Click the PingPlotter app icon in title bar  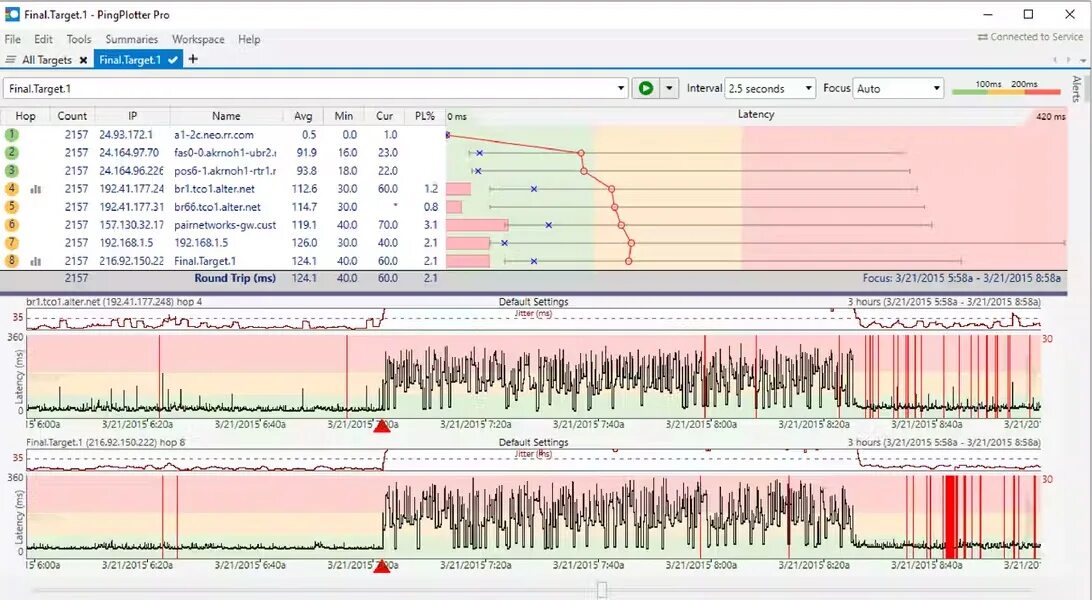pos(12,14)
